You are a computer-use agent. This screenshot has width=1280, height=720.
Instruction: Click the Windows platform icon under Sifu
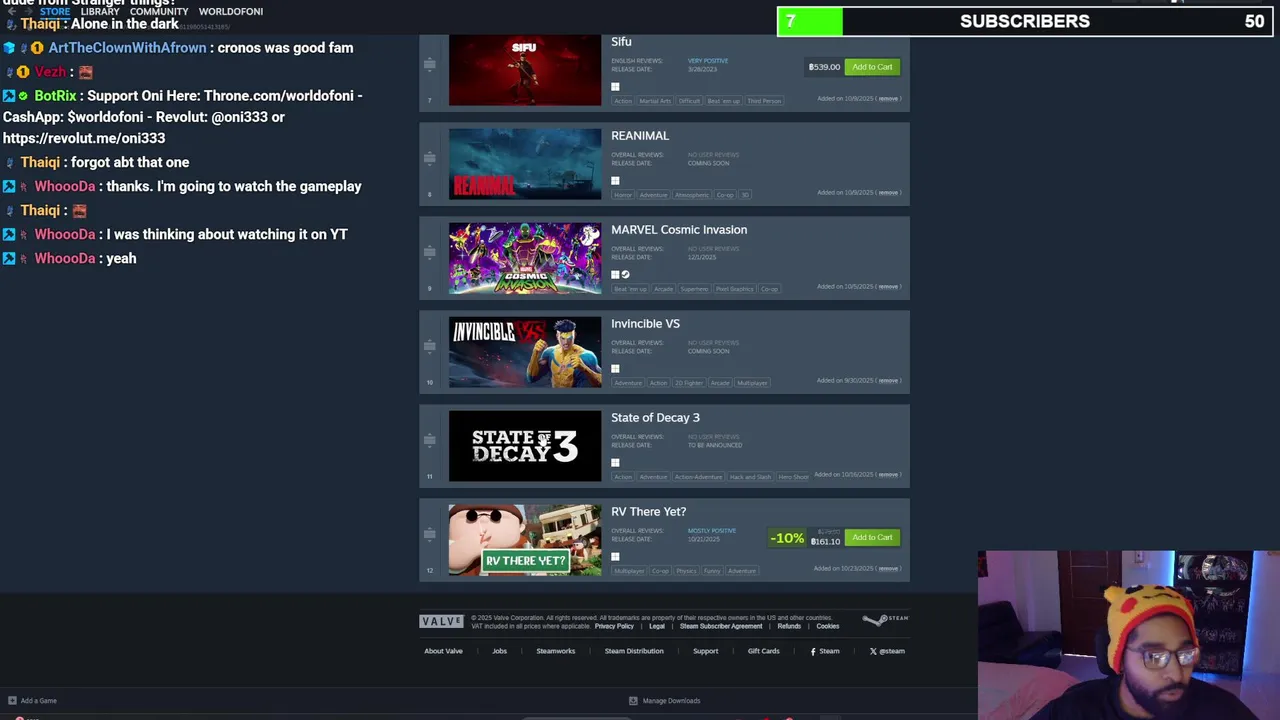[615, 87]
